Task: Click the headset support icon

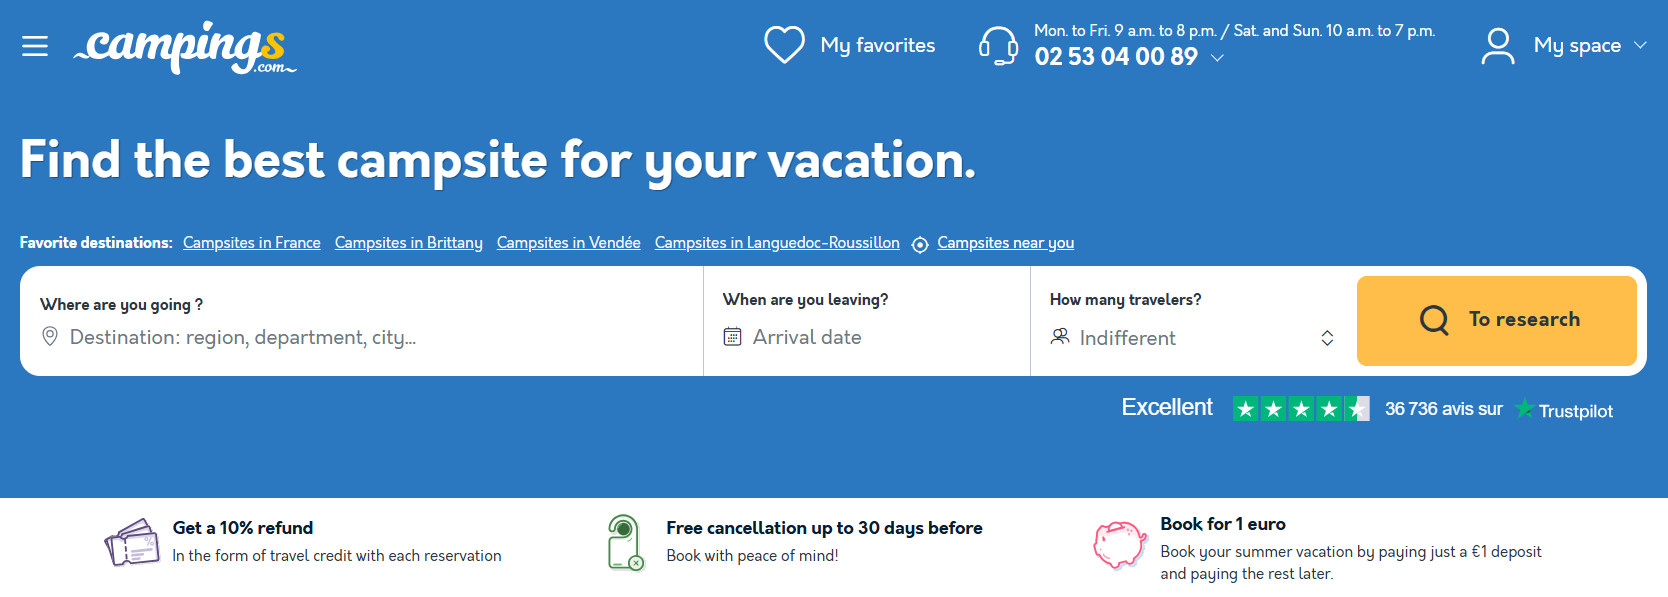Action: pos(998,45)
